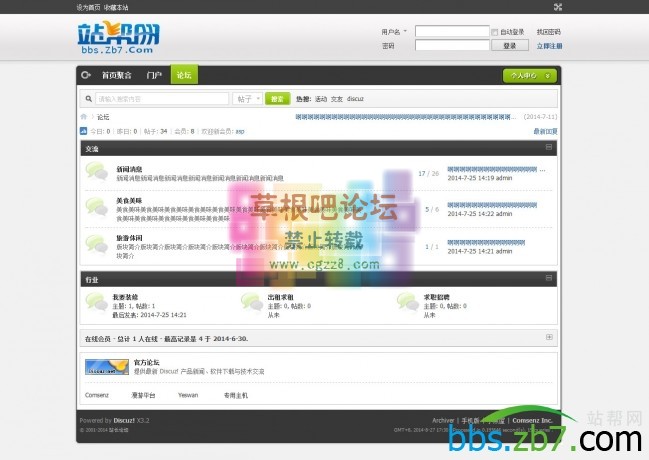The height and width of the screenshot is (460, 649).
Task: Click the Comsenz friend link
Action: pos(97,395)
